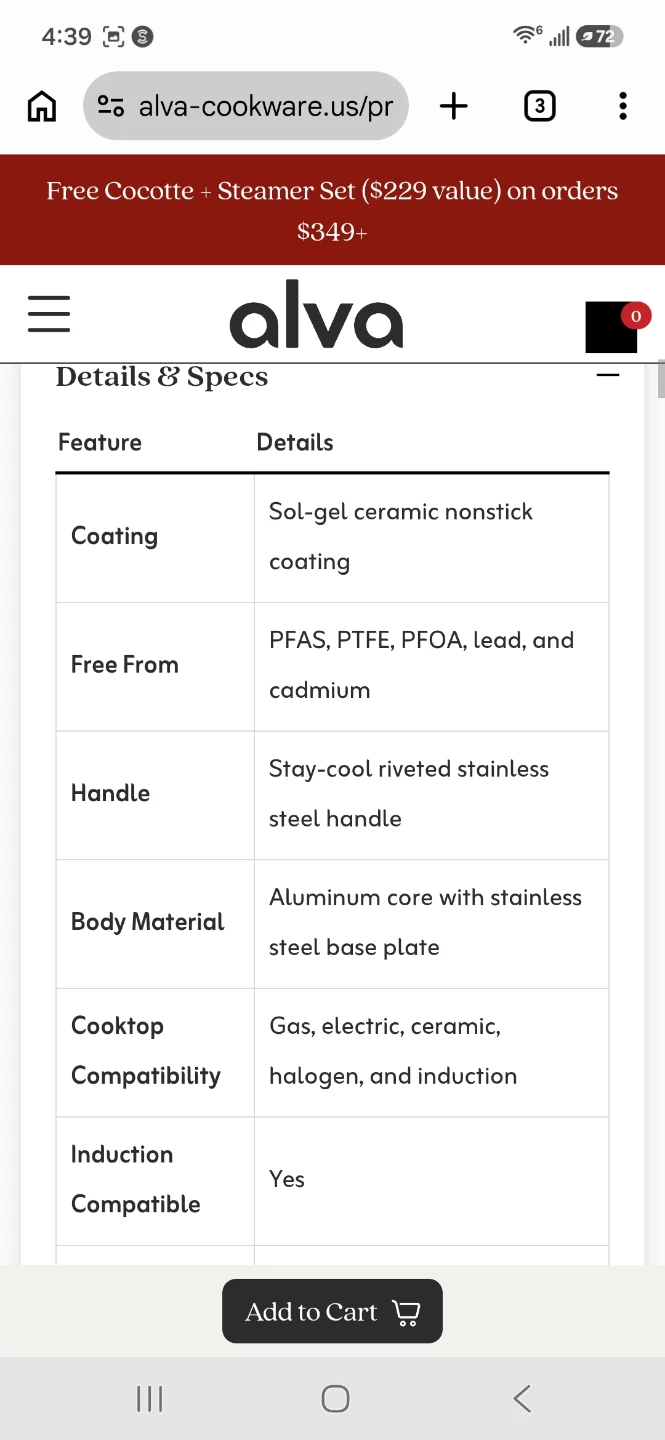Tap the Details & Specs heading
The height and width of the screenshot is (1440, 665).
click(162, 377)
